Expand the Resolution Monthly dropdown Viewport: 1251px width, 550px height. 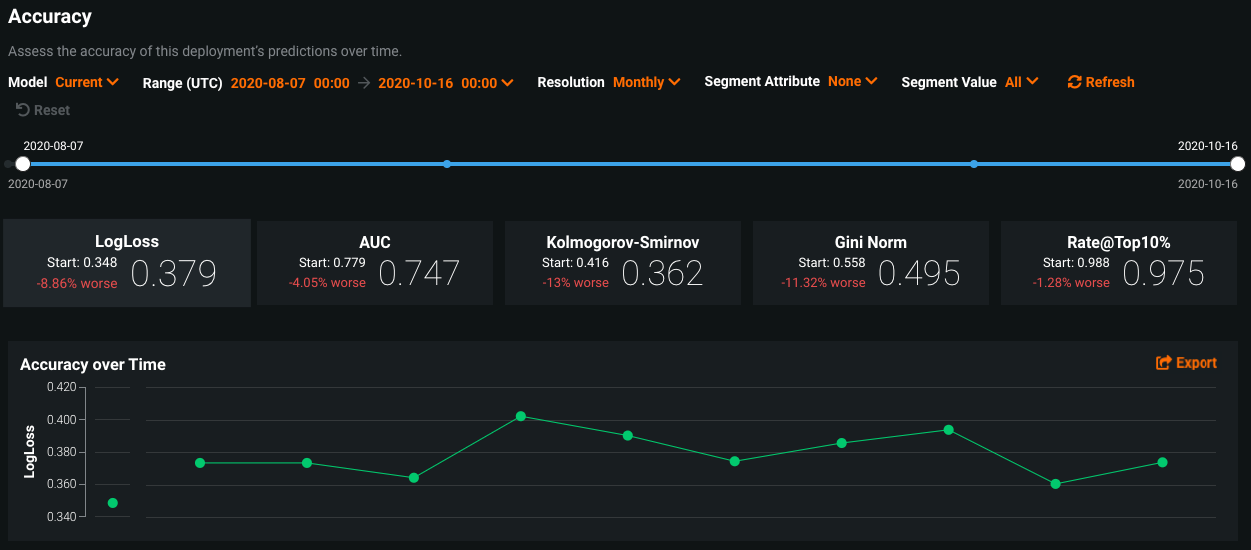tap(646, 82)
